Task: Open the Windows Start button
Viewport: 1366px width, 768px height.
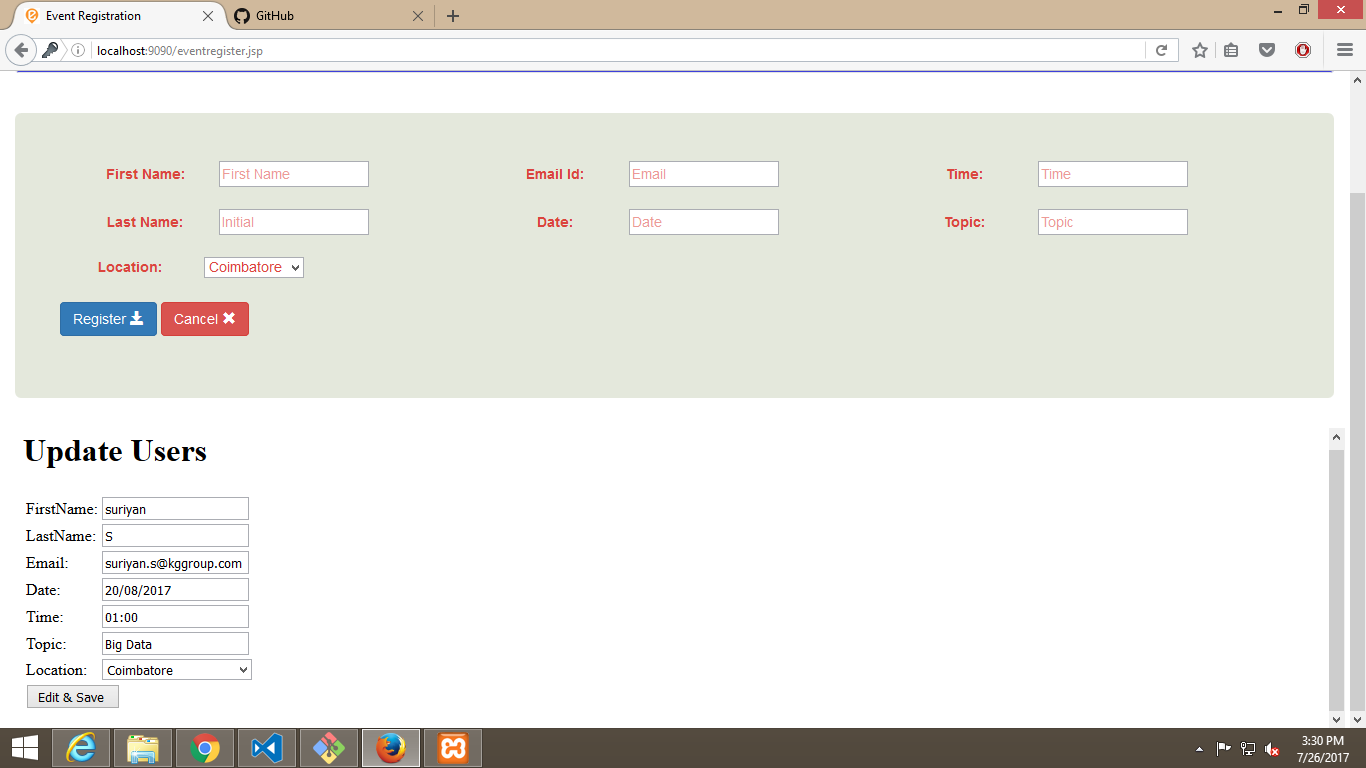Action: coord(25,748)
